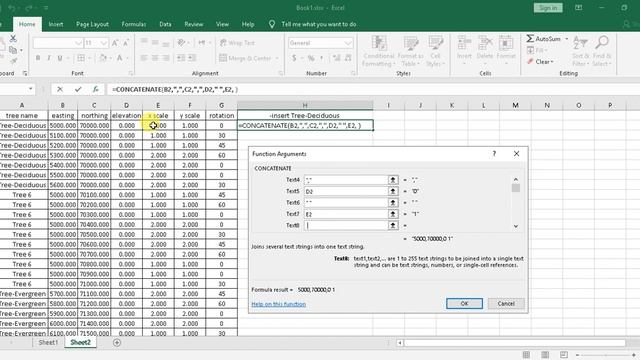The height and width of the screenshot is (360, 640).
Task: Close the Function Arguments dialog
Action: coord(516,154)
